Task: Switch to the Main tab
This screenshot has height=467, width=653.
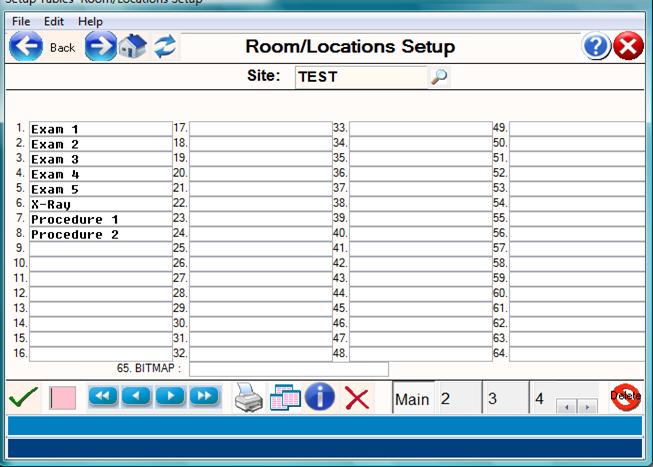Action: click(412, 399)
